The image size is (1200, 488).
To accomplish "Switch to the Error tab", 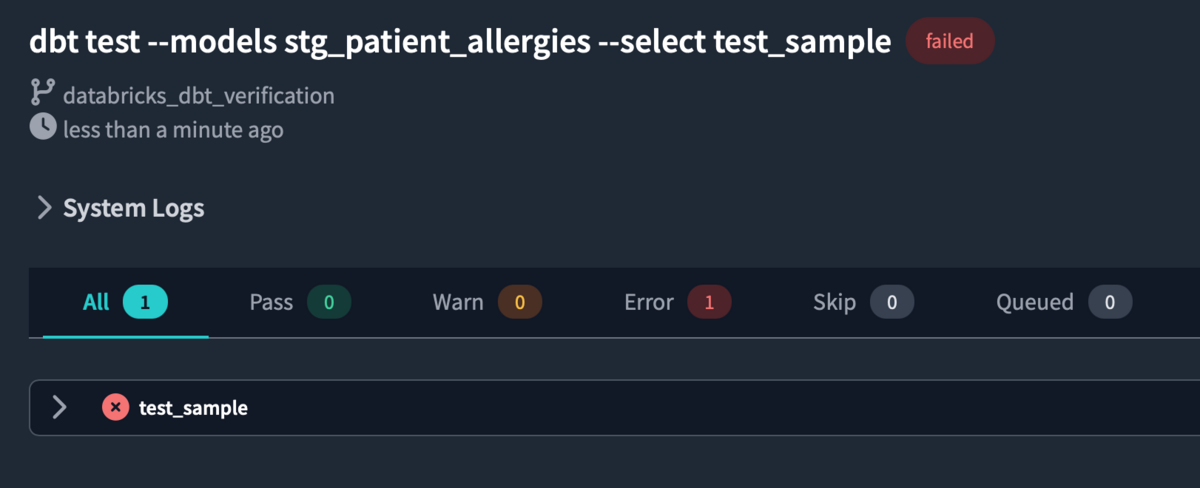I will (x=677, y=302).
